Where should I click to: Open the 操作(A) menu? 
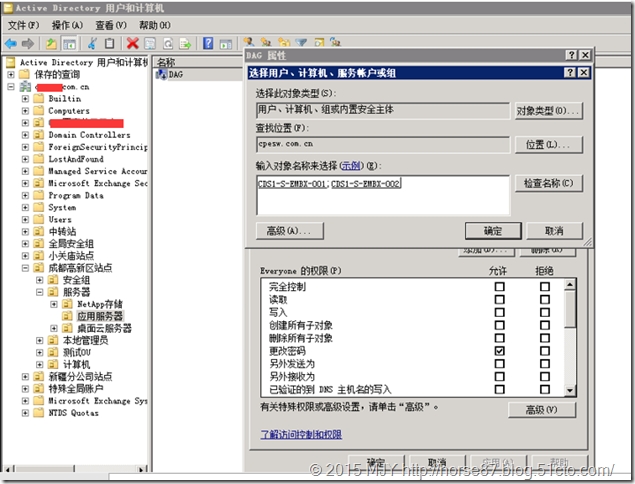tap(67, 24)
